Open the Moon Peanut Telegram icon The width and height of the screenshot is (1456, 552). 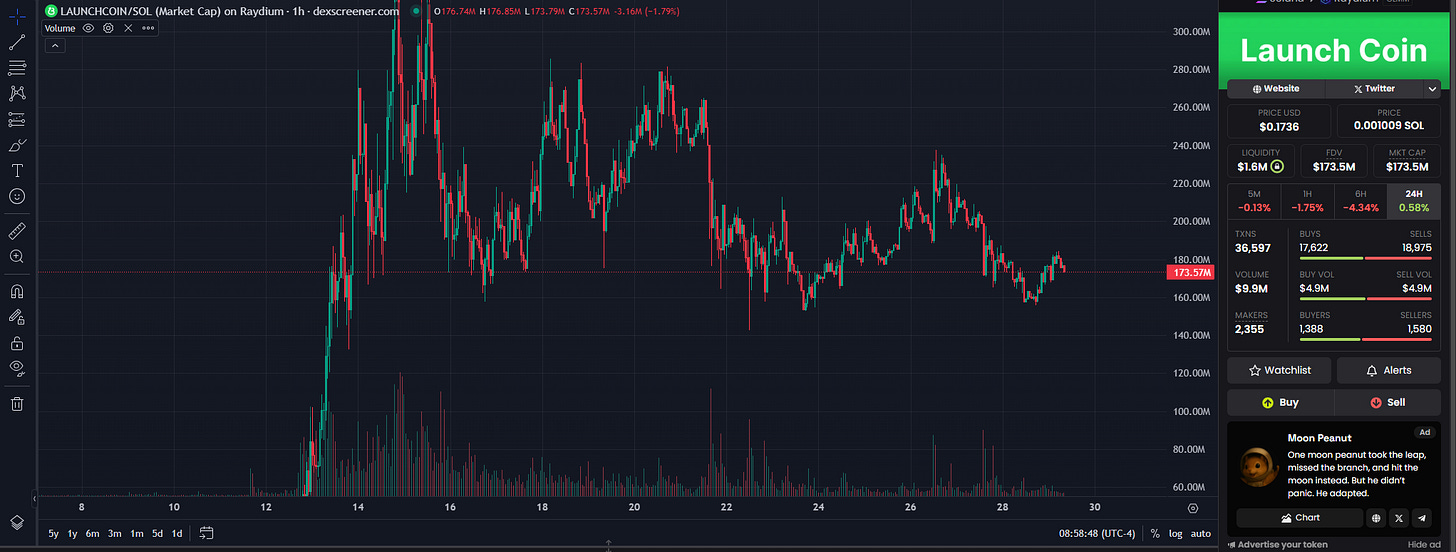[1422, 518]
